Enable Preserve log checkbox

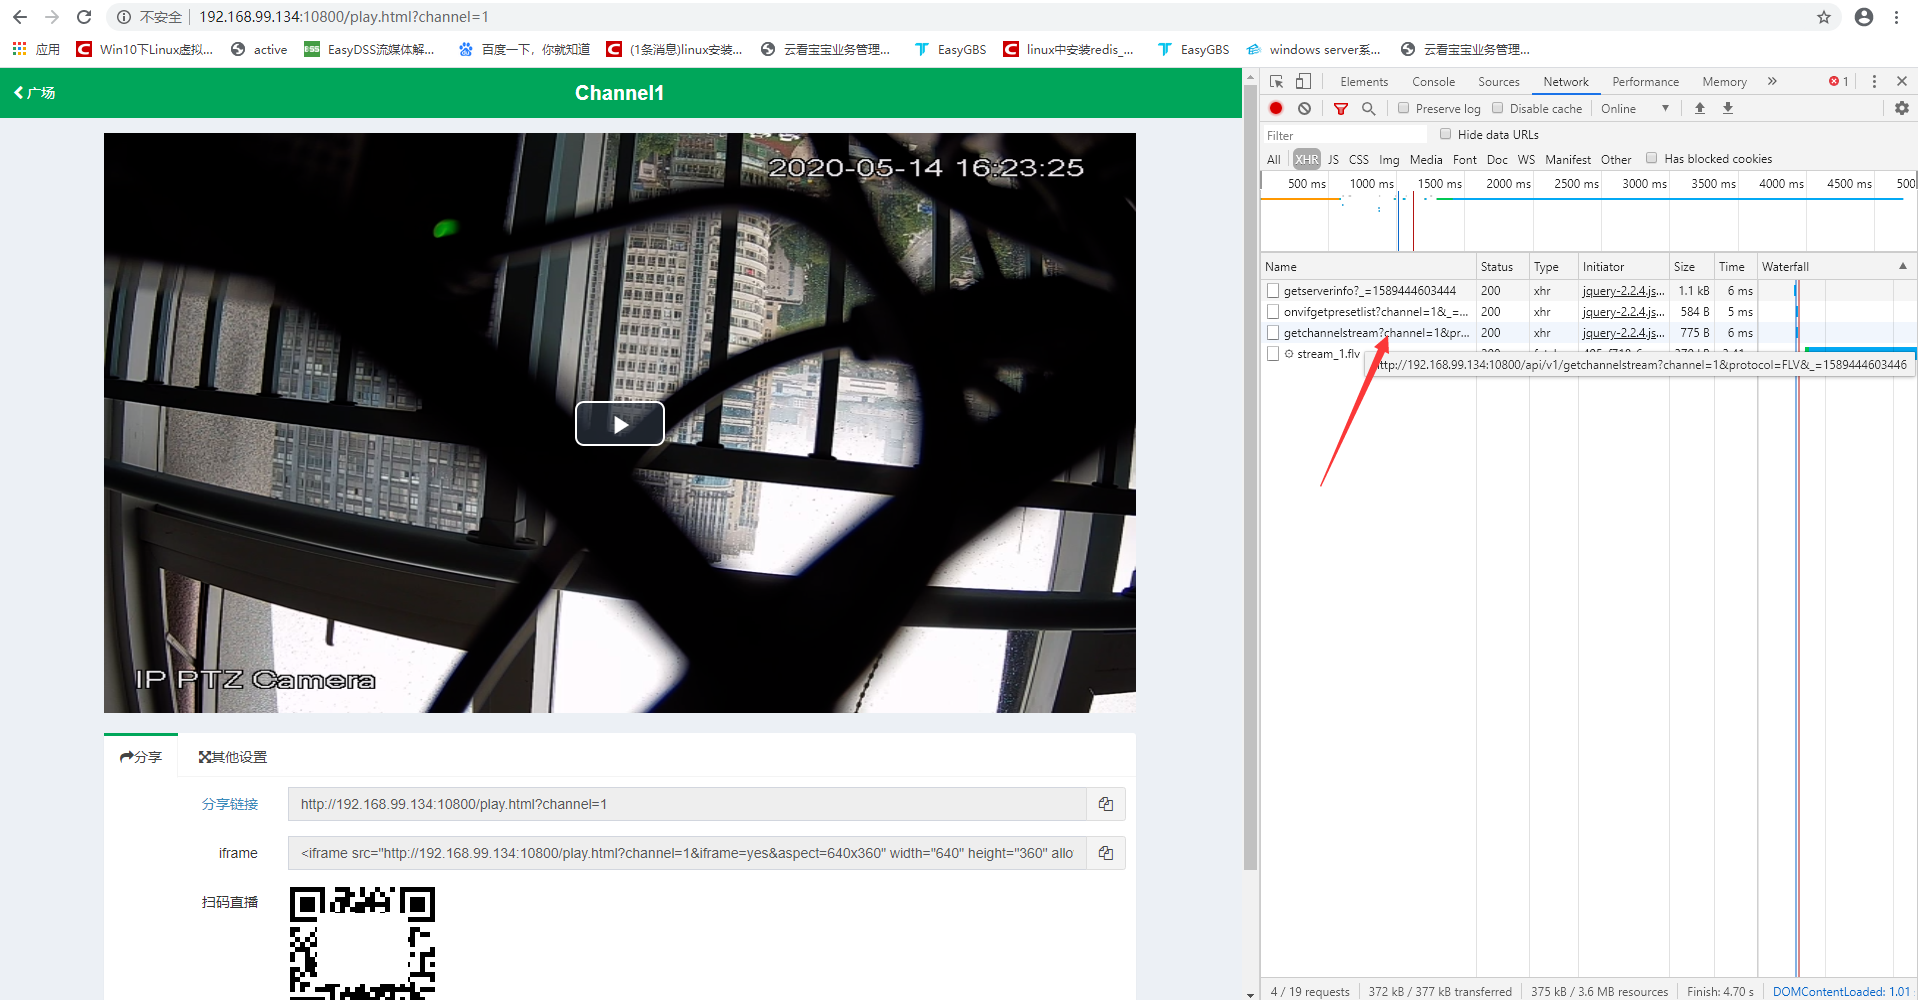click(x=1403, y=108)
